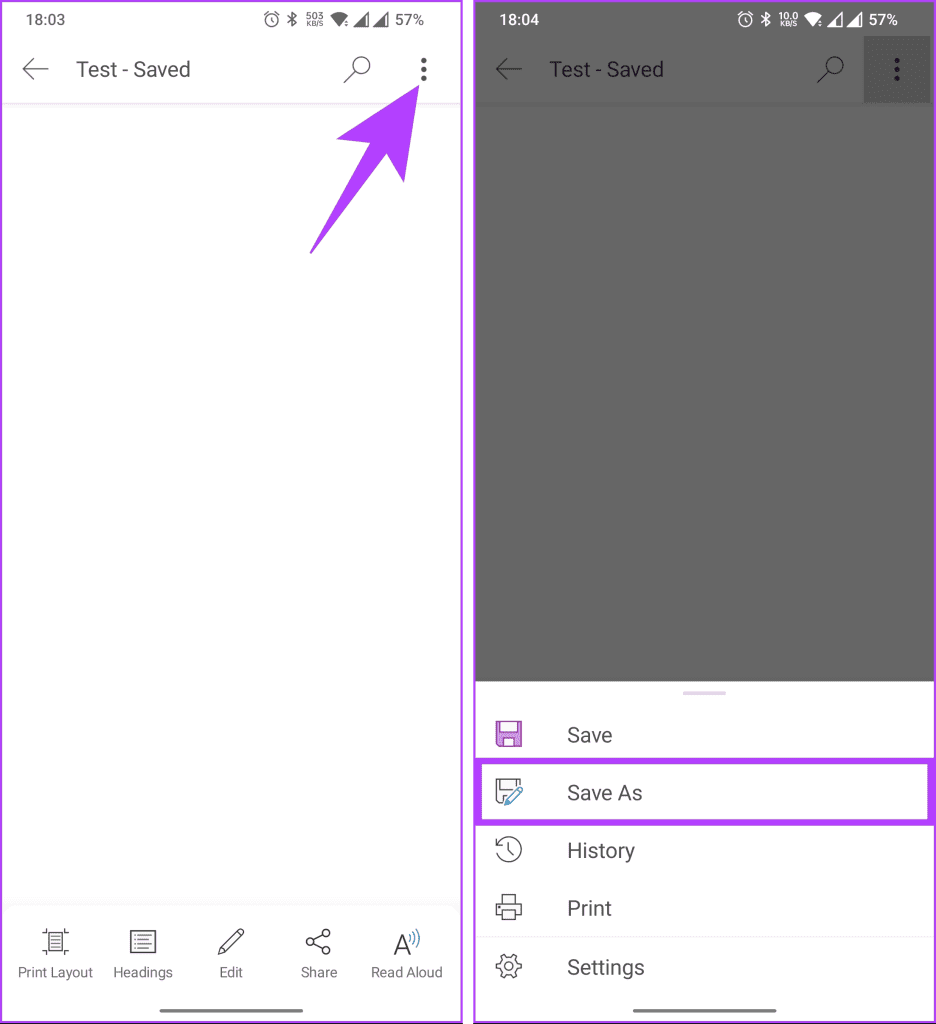The width and height of the screenshot is (936, 1024).
Task: Select Print from the menu
Action: [704, 908]
